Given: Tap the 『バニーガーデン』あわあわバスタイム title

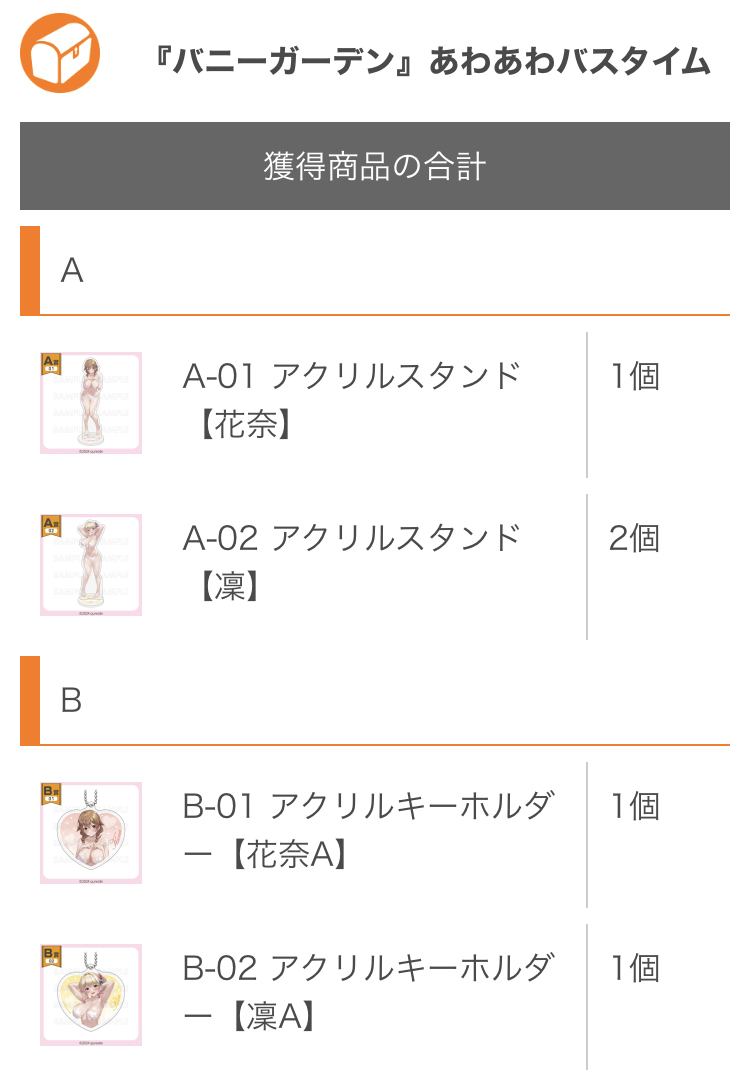Looking at the screenshot, I should pos(428,62).
